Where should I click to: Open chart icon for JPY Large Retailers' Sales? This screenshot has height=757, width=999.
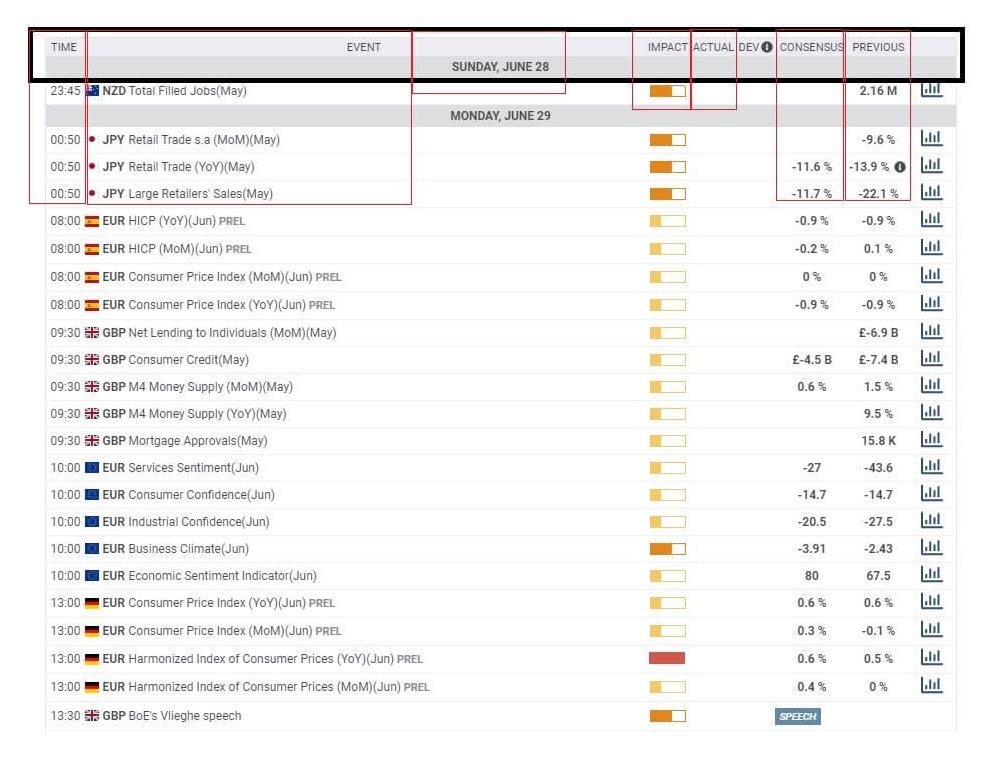(x=931, y=192)
